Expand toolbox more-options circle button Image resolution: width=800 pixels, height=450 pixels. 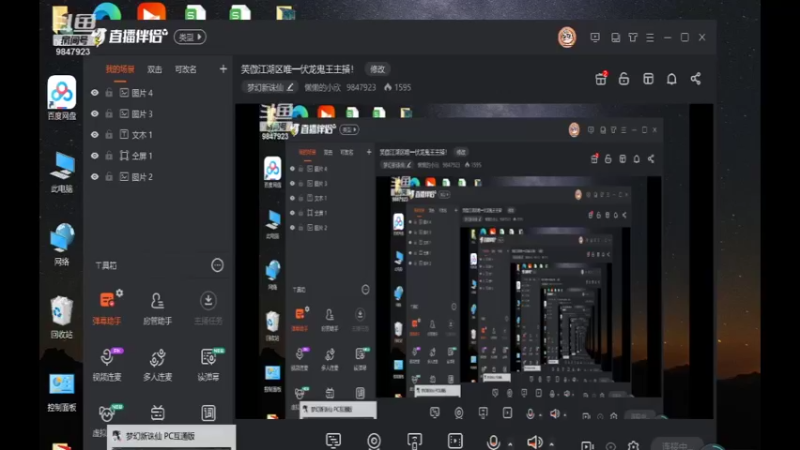point(217,265)
